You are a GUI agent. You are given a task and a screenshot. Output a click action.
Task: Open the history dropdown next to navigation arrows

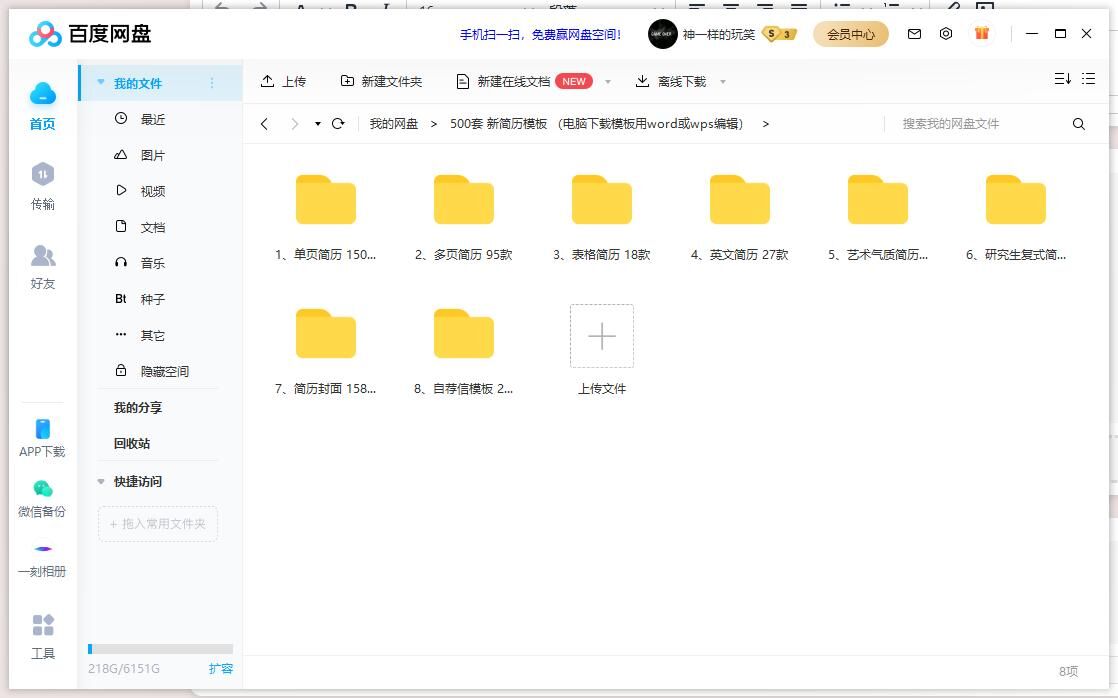coord(317,123)
